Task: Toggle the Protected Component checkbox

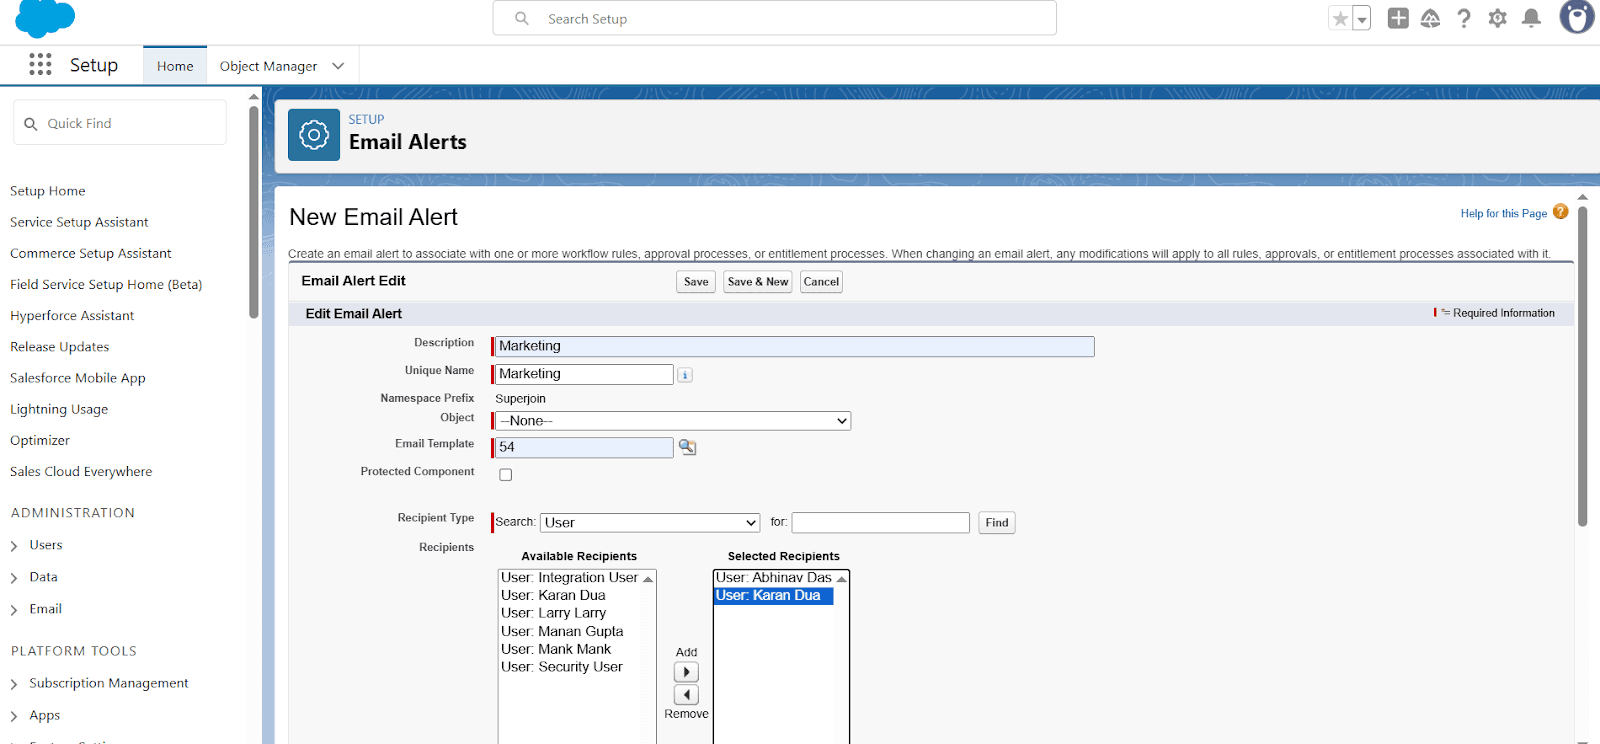Action: 506,475
